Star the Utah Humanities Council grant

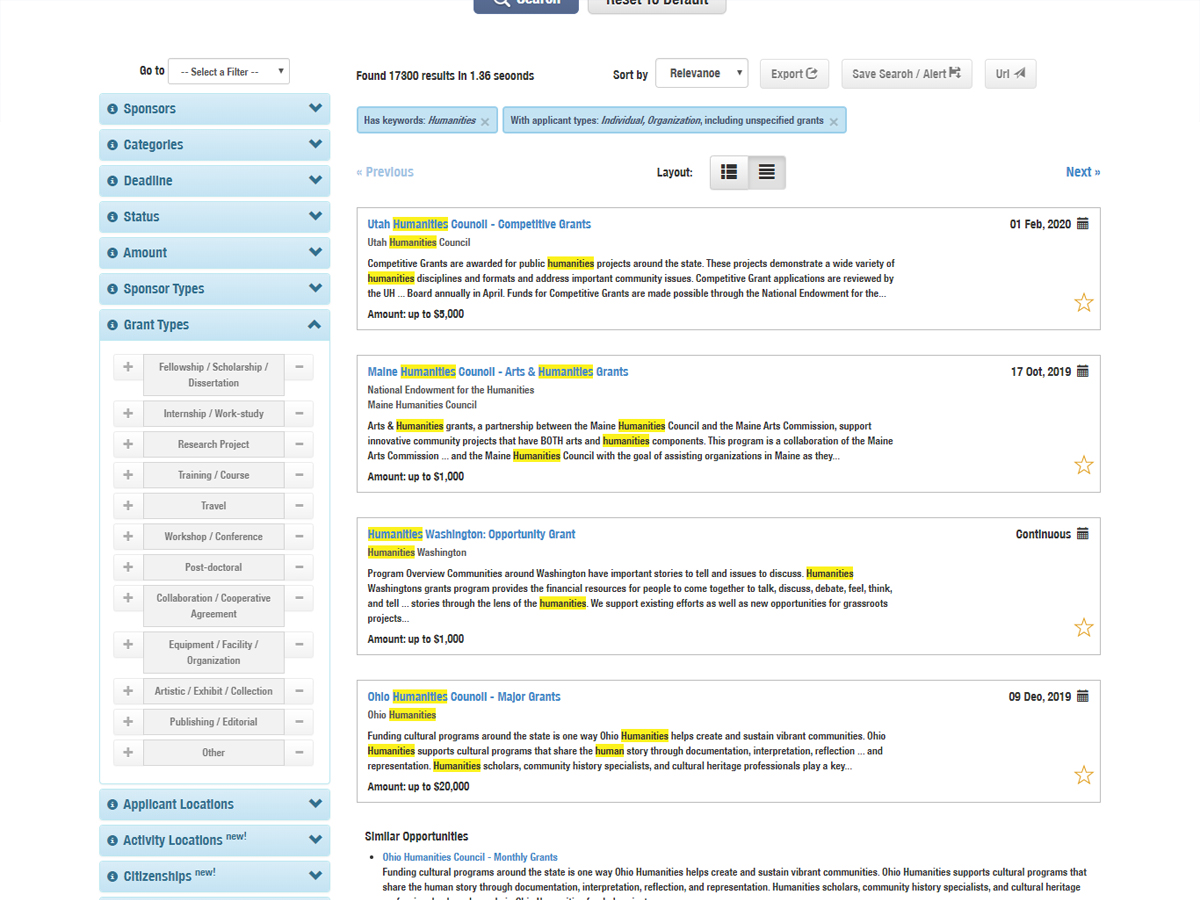tap(1083, 302)
